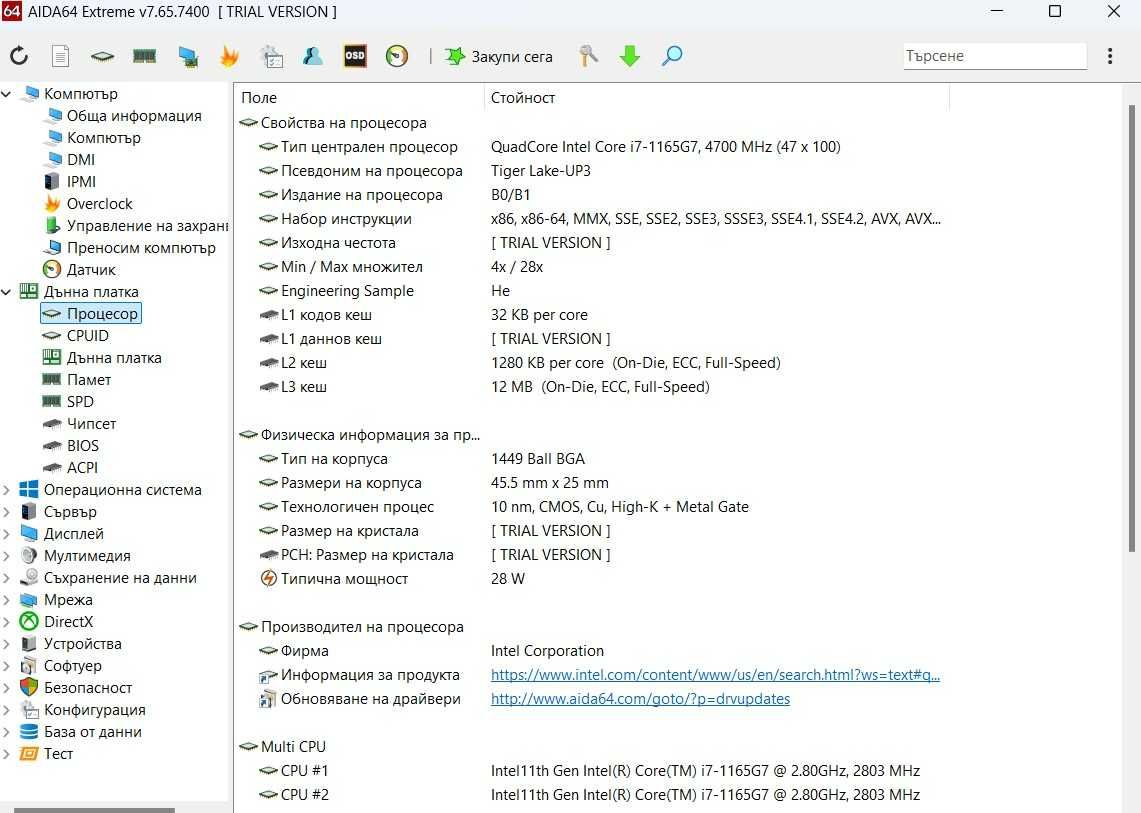Expand Съхранение на данни node
The image size is (1141, 813).
[x=7, y=578]
